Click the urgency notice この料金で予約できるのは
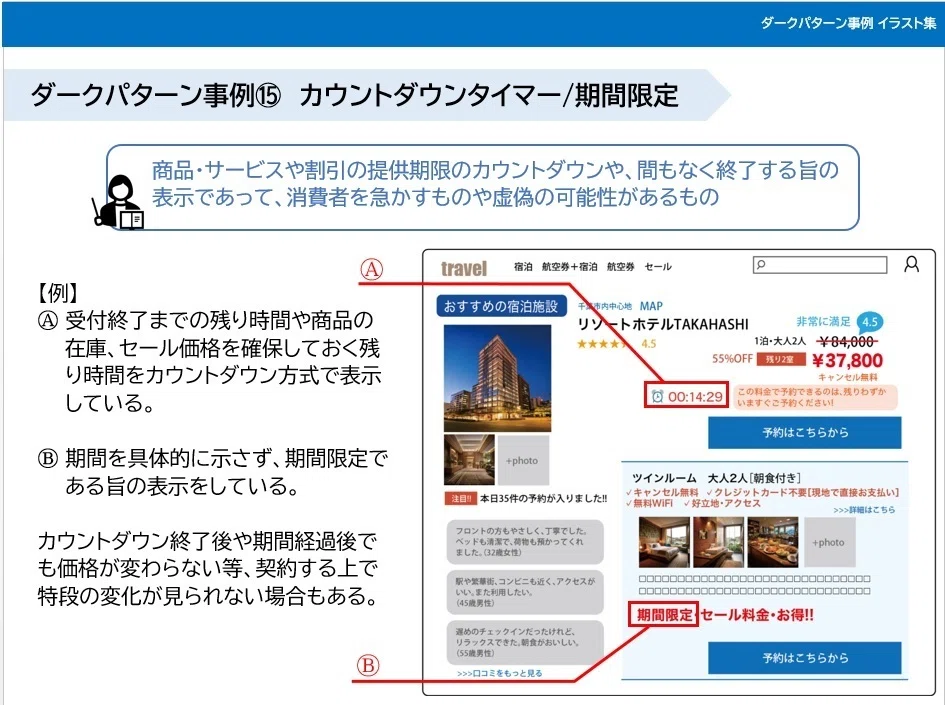The width and height of the screenshot is (945, 705). [x=815, y=397]
